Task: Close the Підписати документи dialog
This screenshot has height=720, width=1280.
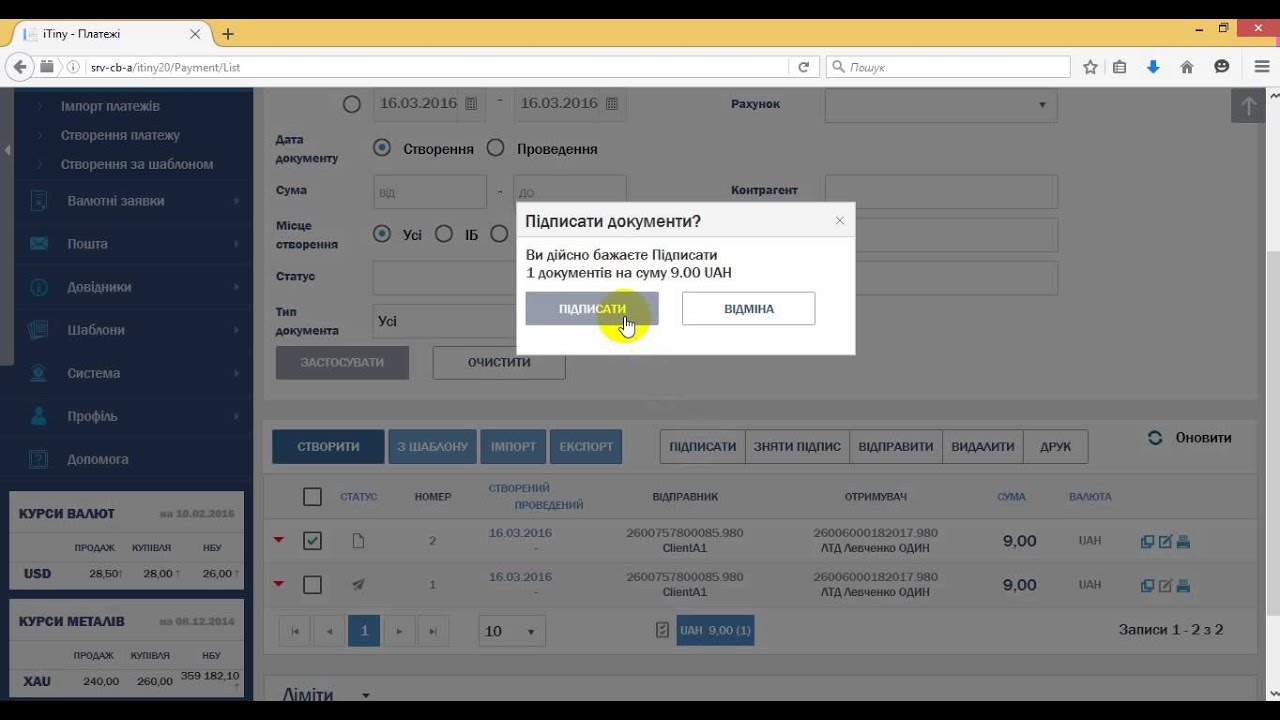Action: (x=839, y=220)
